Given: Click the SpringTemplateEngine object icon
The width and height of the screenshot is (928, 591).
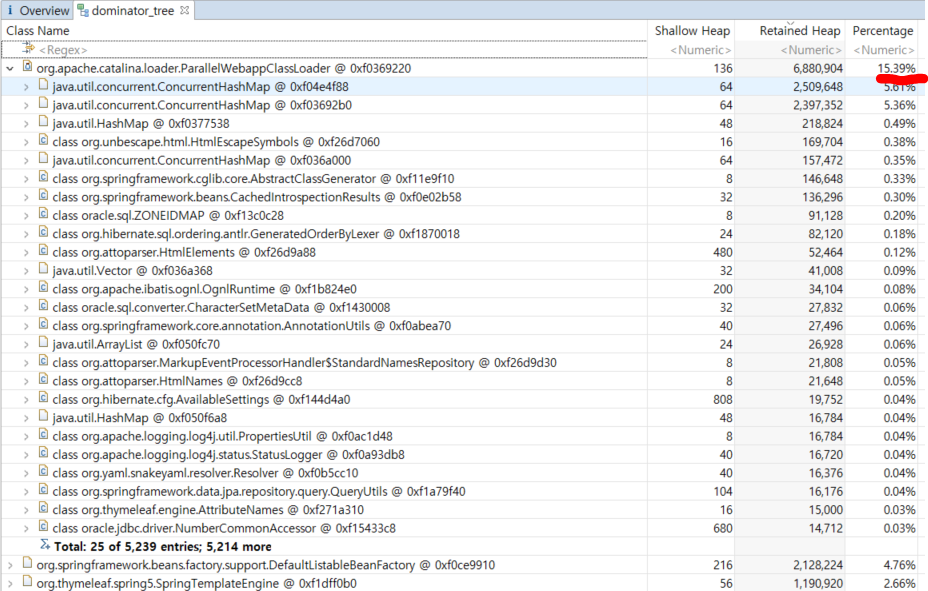Looking at the screenshot, I should click(27, 582).
